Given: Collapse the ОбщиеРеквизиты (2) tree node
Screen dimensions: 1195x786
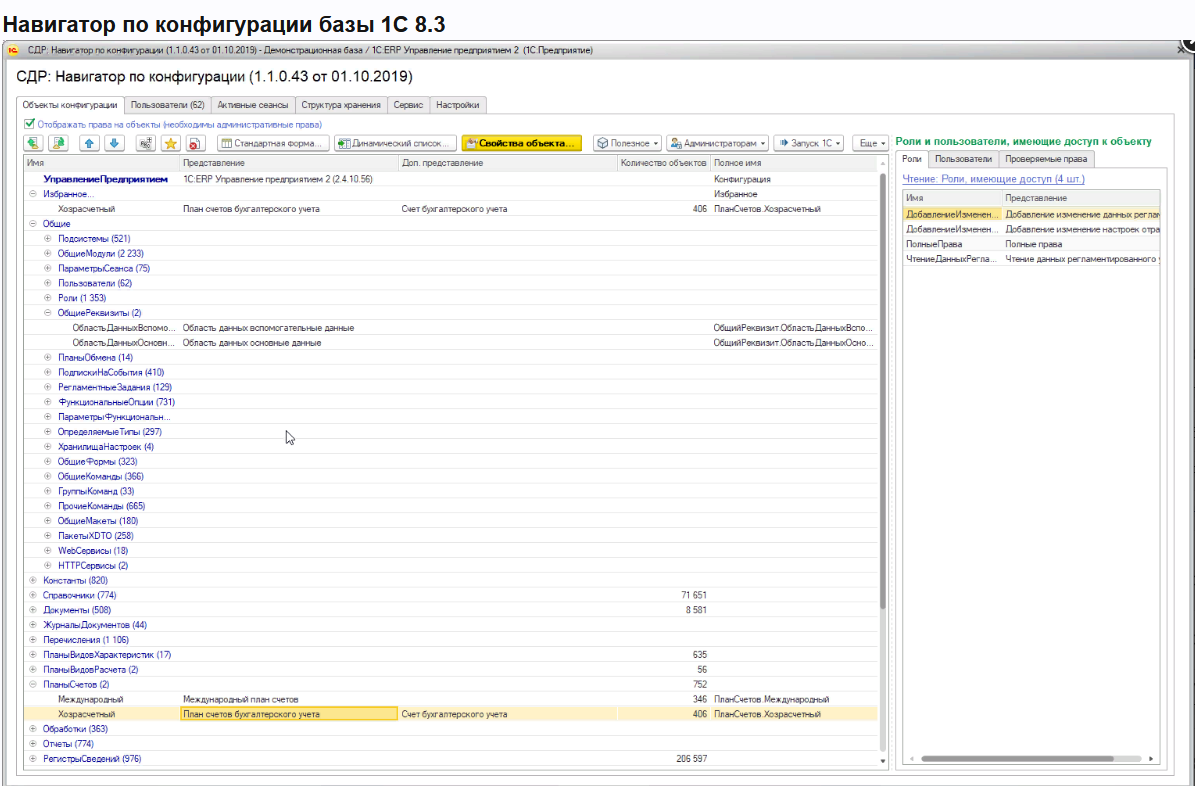Looking at the screenshot, I should 47,313.
